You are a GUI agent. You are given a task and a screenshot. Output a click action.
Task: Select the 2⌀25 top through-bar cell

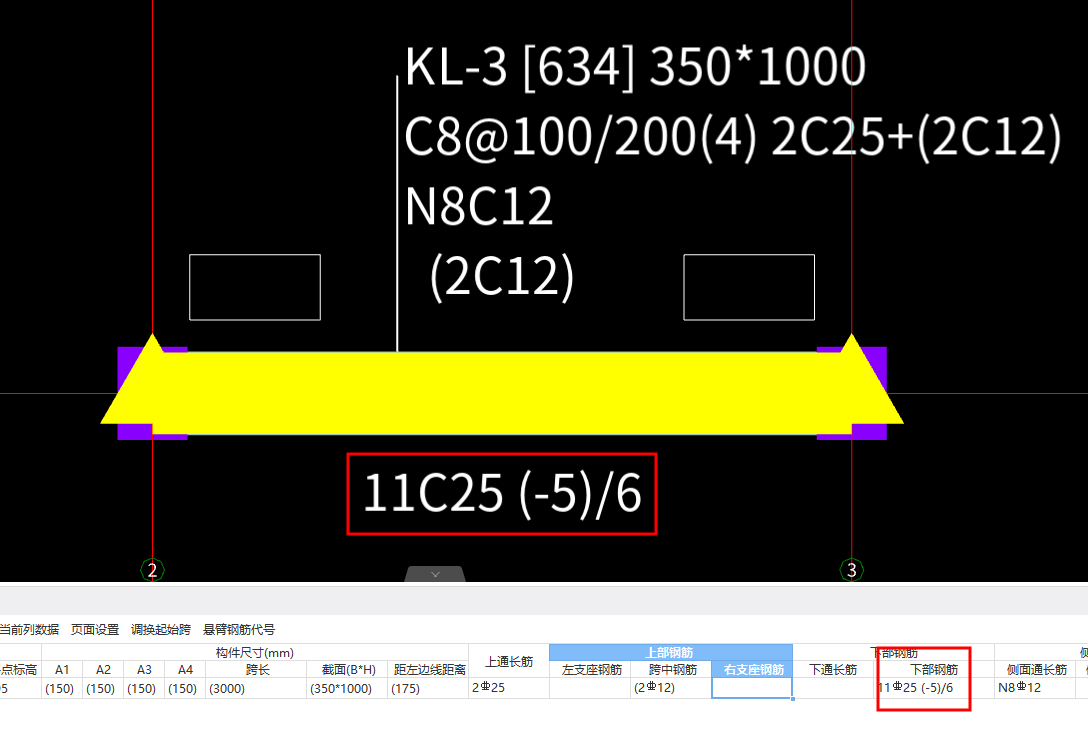[509, 688]
